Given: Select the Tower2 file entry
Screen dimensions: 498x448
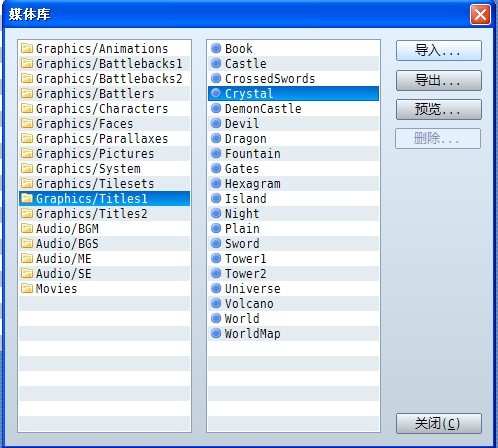Looking at the screenshot, I should click(293, 273).
